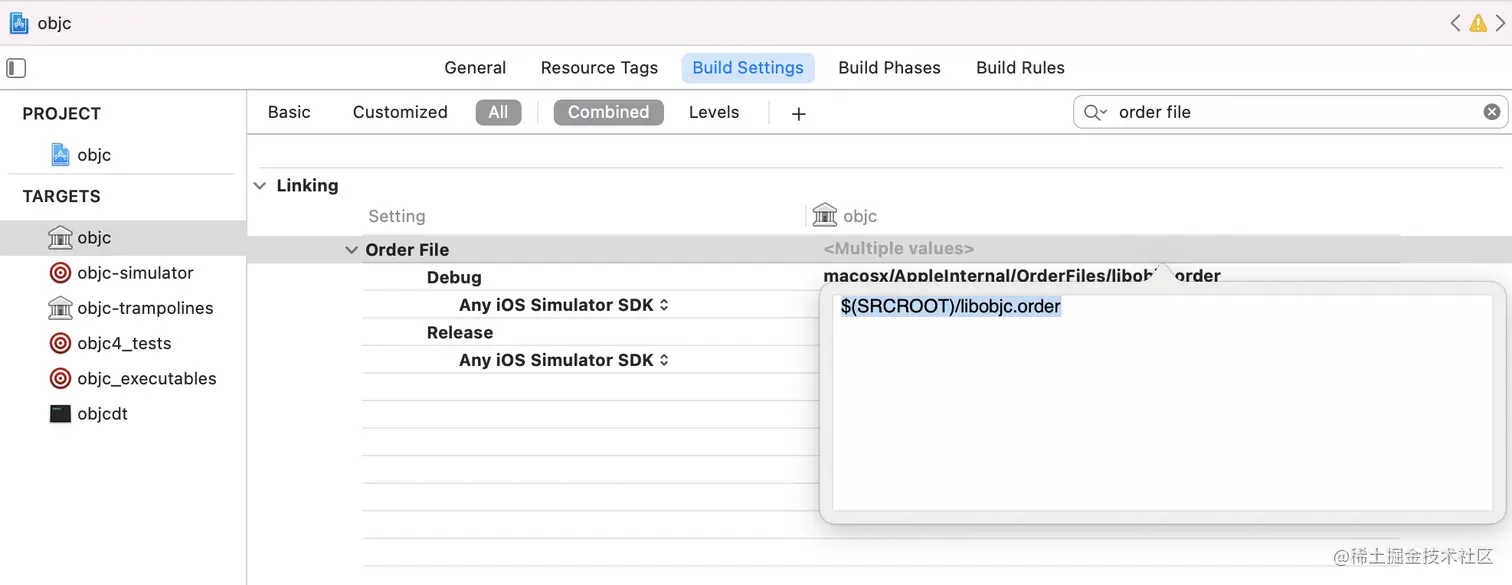Screen dimensions: 1512x585
Task: Open the Resource Tags tab
Action: point(599,68)
